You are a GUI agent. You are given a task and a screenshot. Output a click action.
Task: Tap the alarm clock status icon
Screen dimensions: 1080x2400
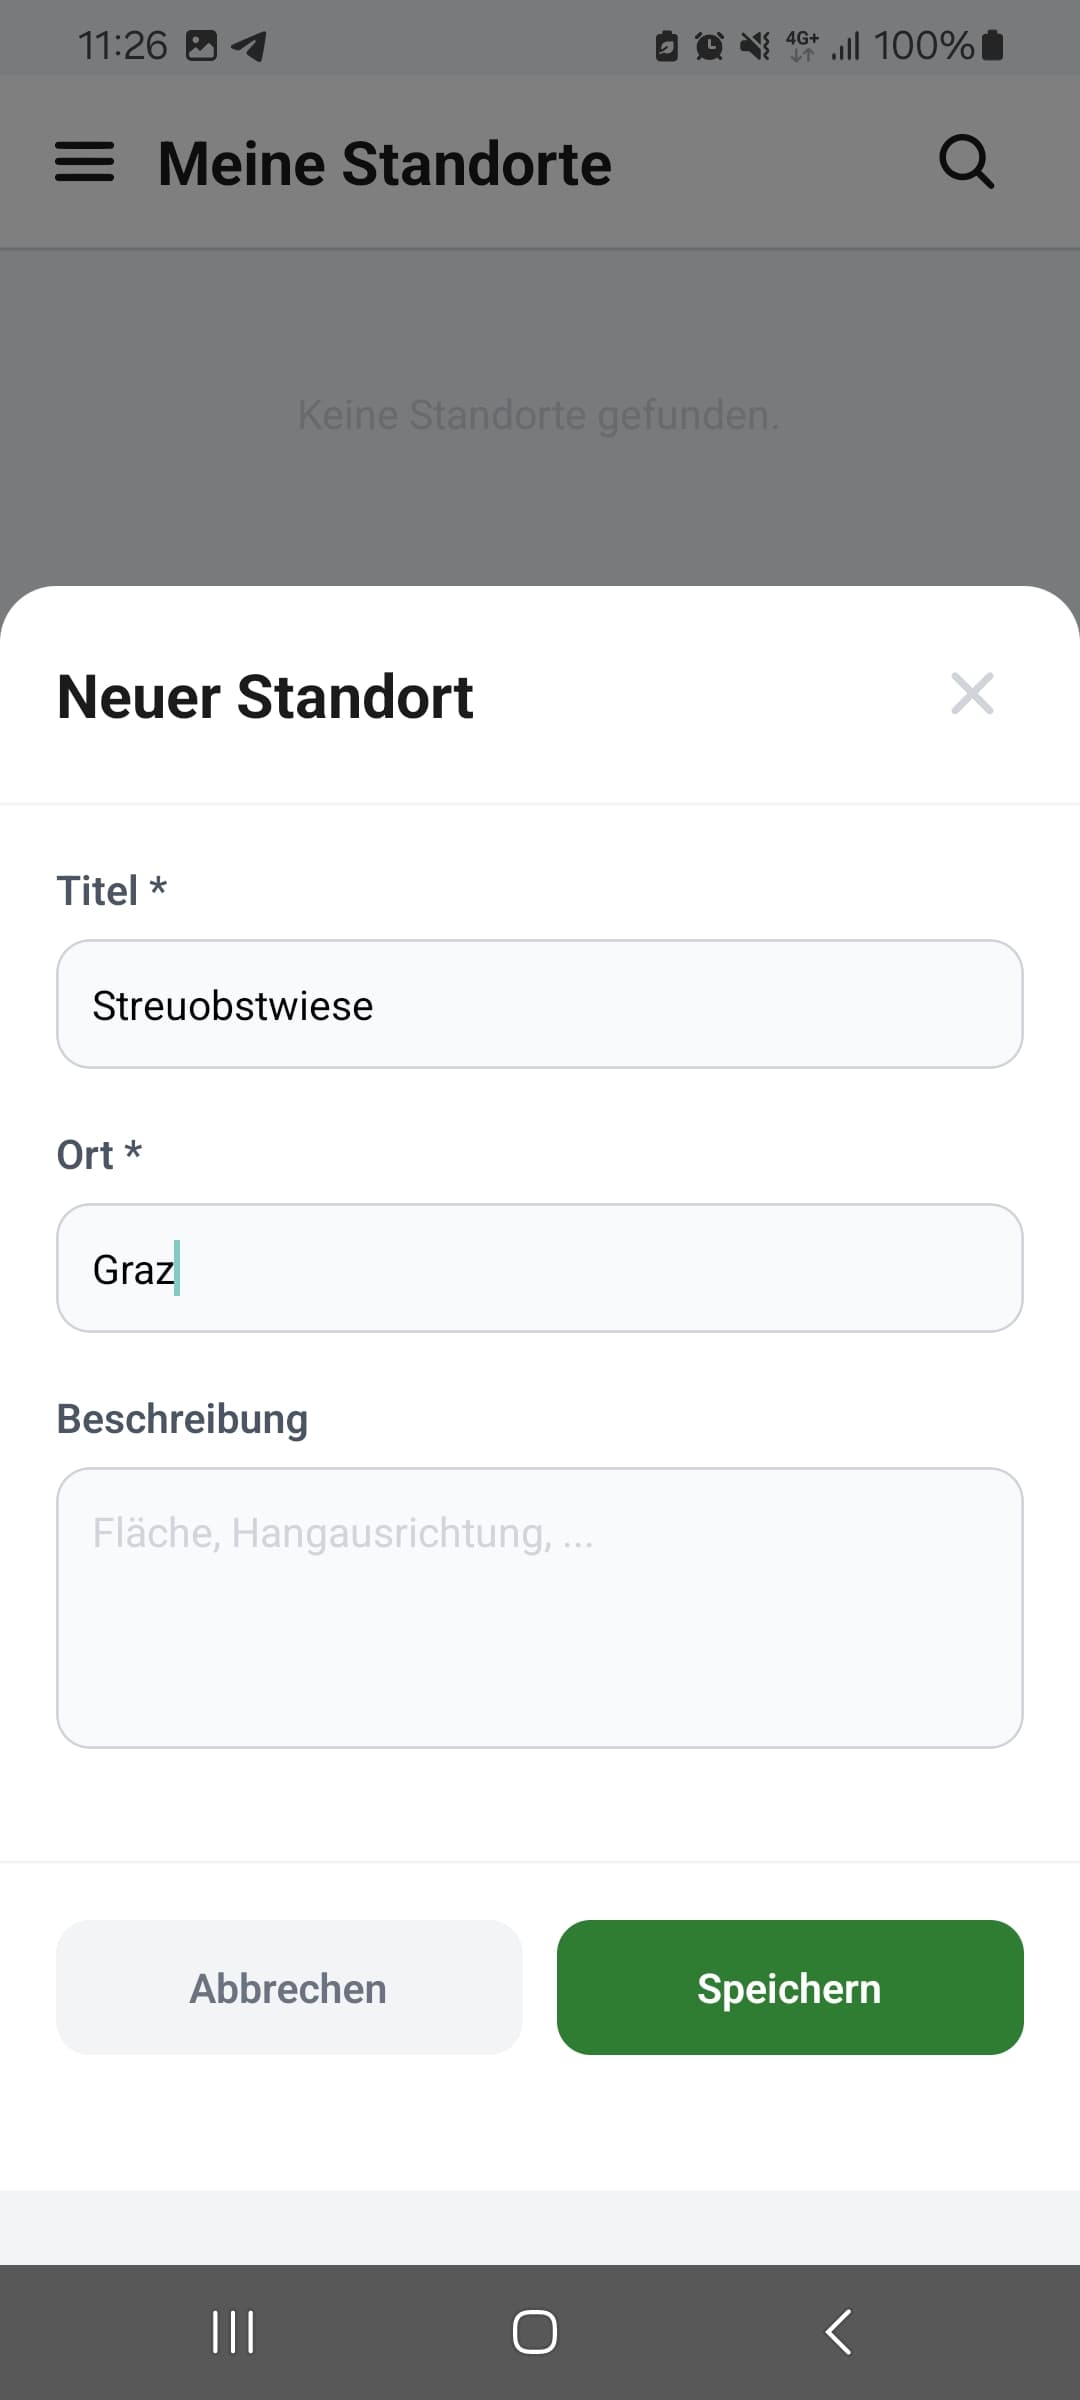tap(709, 46)
